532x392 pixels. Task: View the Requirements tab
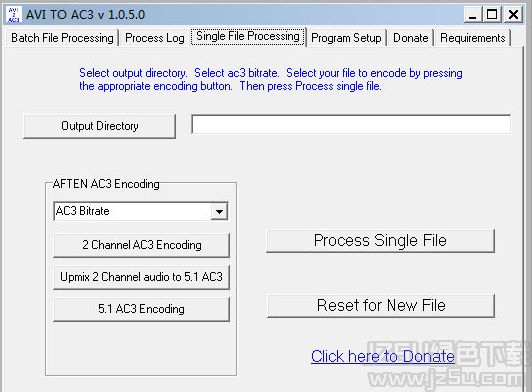tap(473, 38)
